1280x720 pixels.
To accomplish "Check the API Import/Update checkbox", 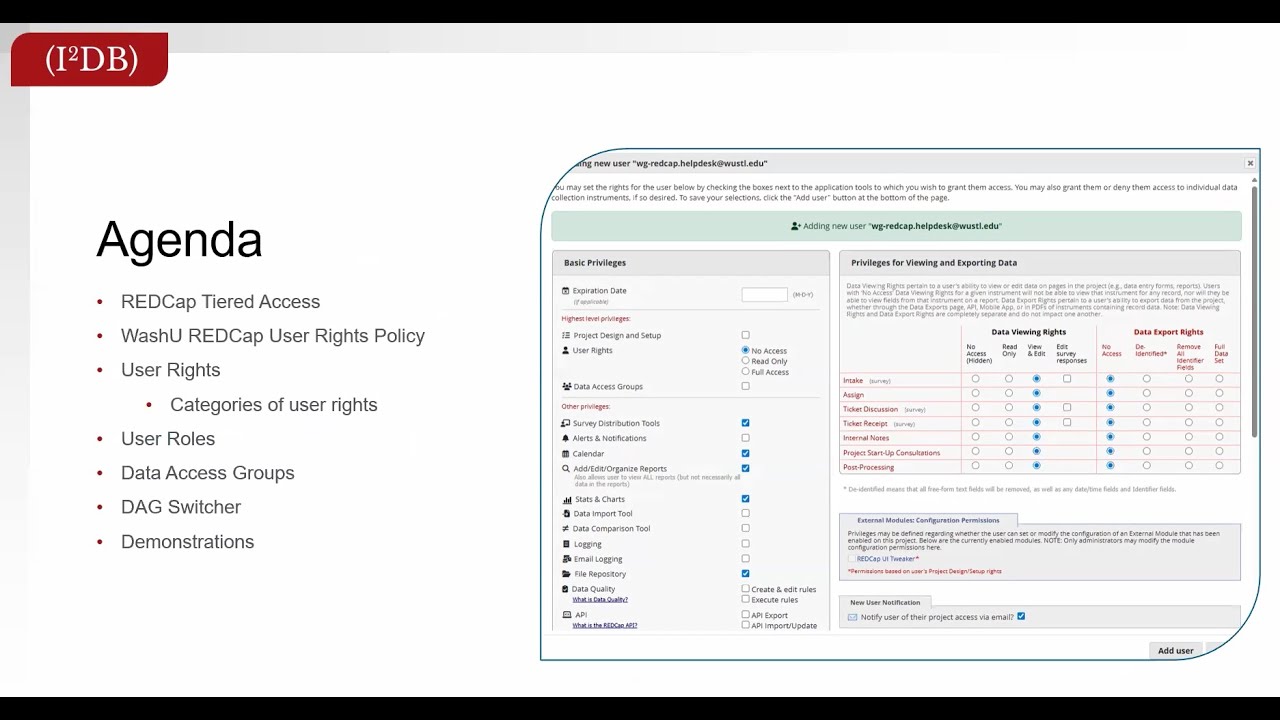I will pyautogui.click(x=745, y=625).
